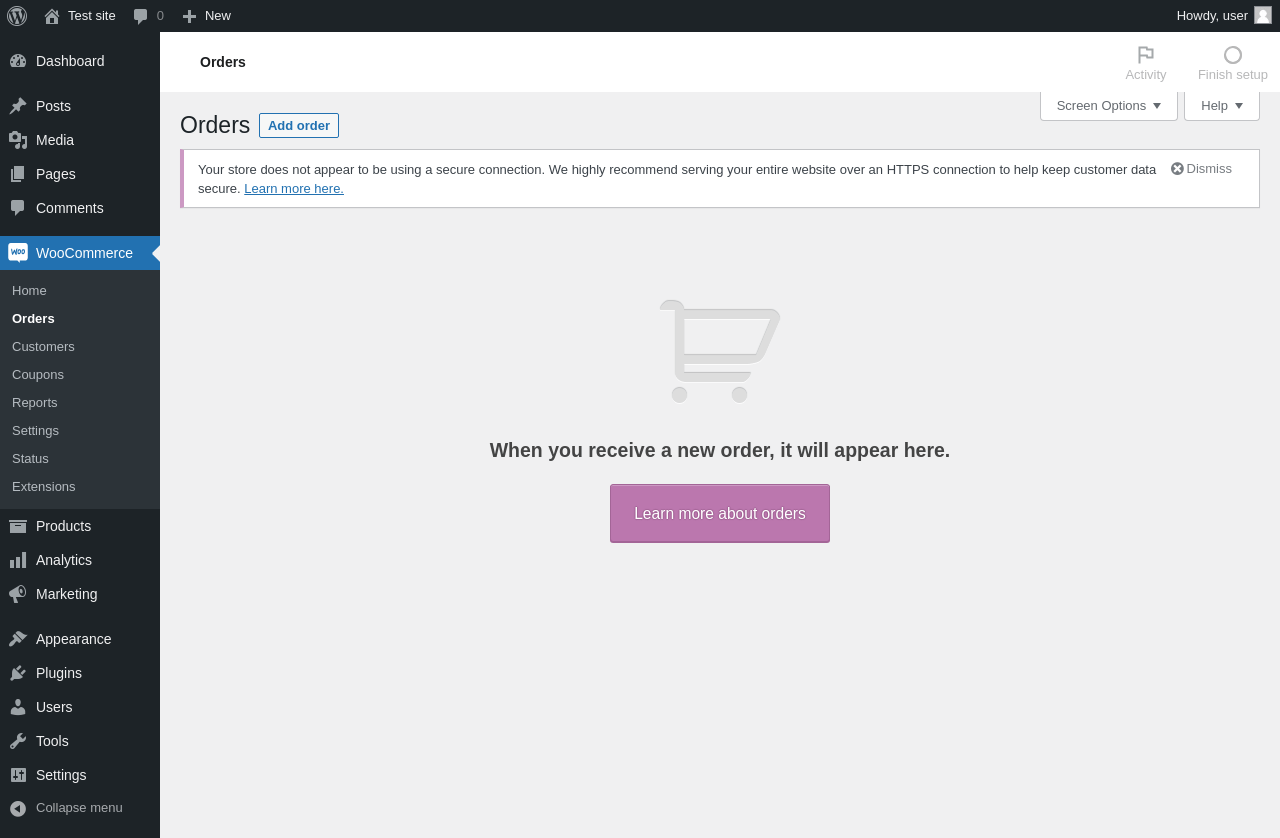The width and height of the screenshot is (1280, 838).
Task: Click the Marketing megaphone icon
Action: click(x=18, y=594)
